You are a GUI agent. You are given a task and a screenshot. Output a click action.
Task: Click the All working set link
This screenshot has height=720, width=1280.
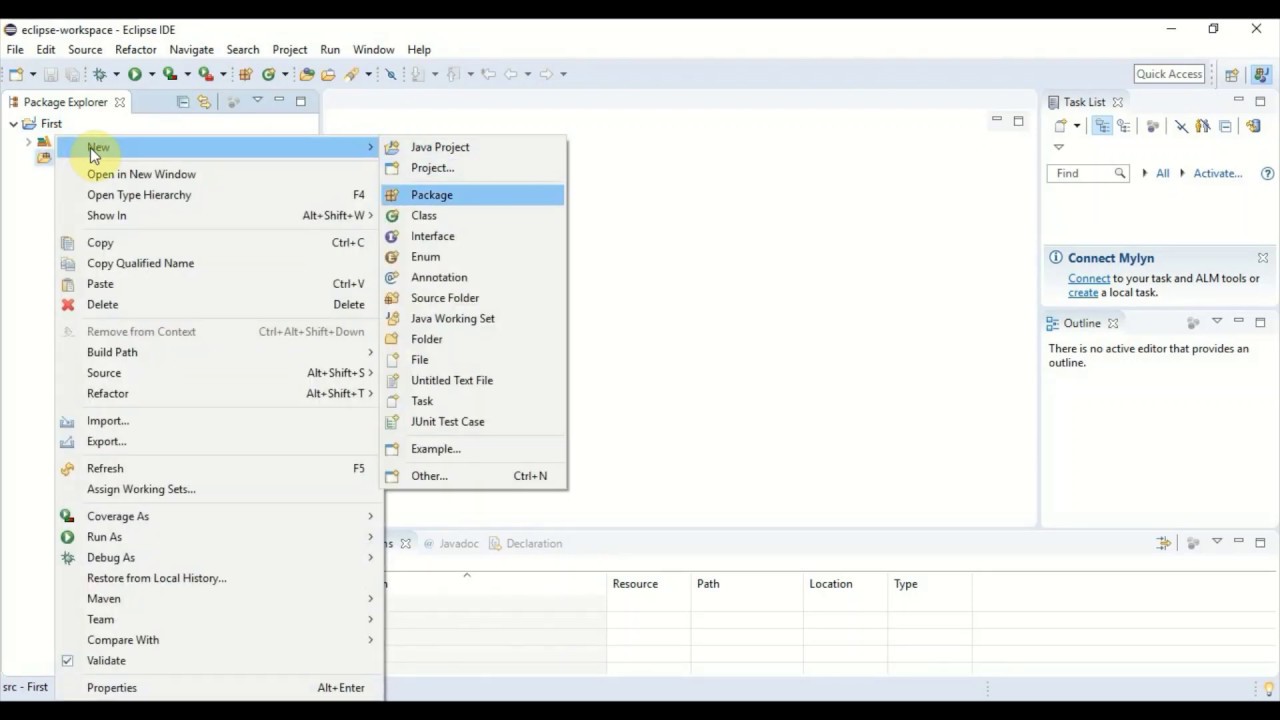coord(1162,173)
